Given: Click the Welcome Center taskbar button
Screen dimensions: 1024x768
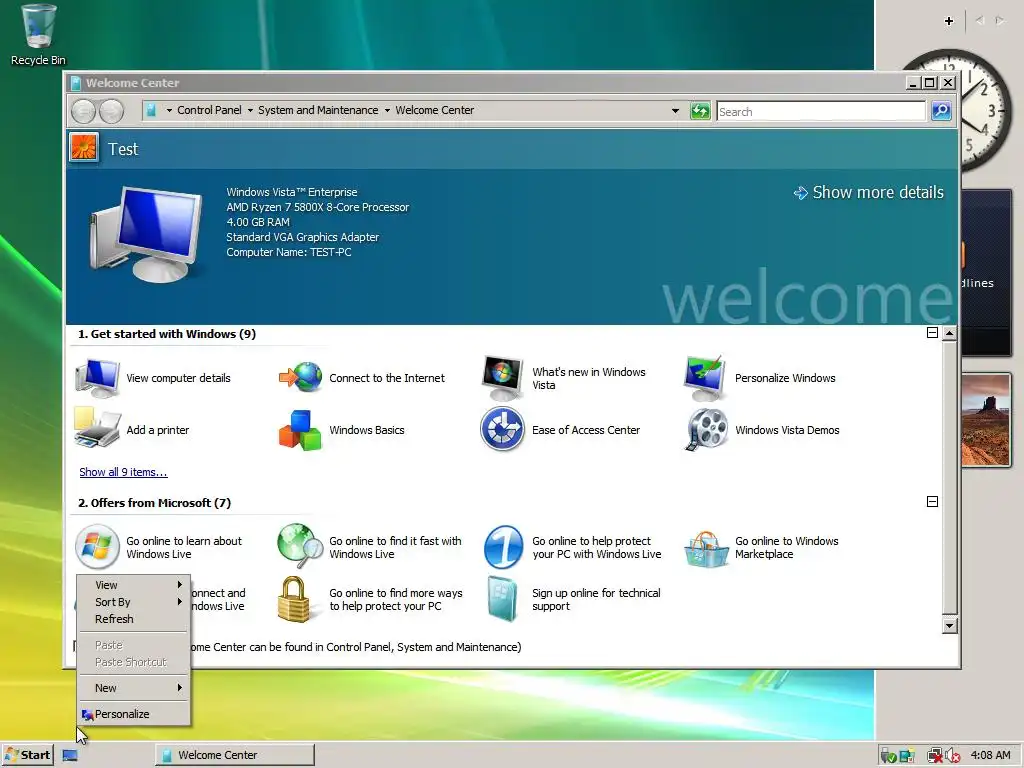Looking at the screenshot, I should click(x=235, y=756).
